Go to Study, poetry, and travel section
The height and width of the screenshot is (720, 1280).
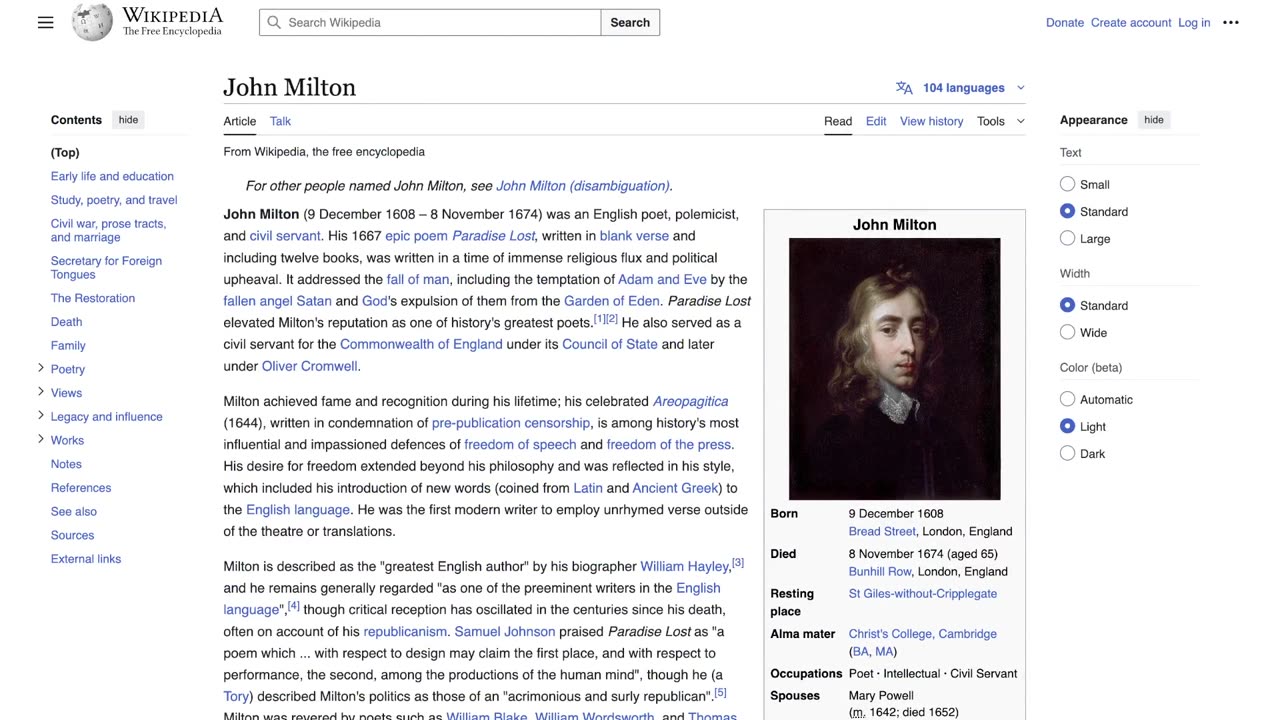114,200
